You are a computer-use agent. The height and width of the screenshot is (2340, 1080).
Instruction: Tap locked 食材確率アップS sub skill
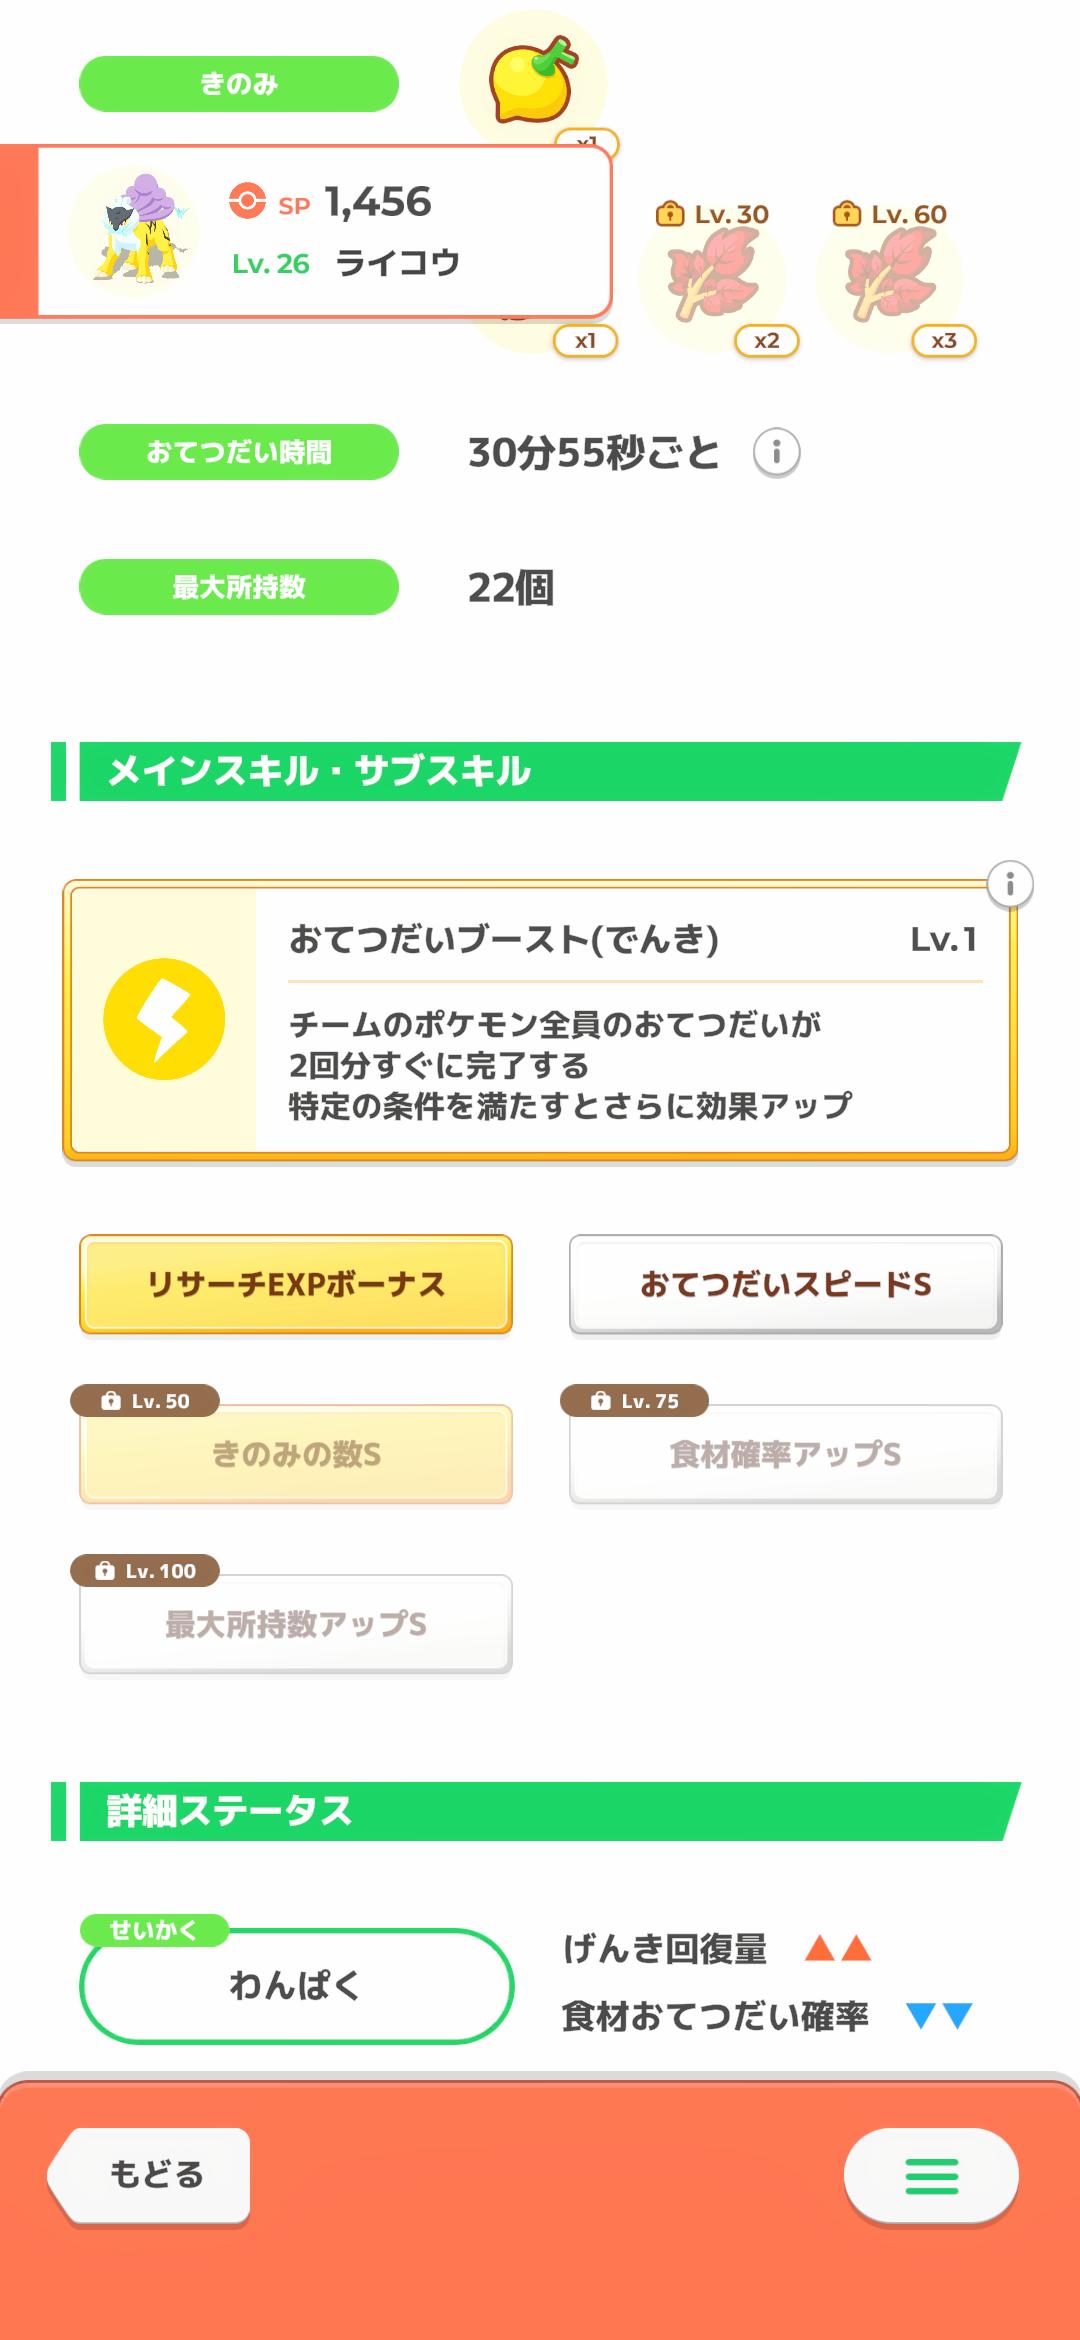786,1454
